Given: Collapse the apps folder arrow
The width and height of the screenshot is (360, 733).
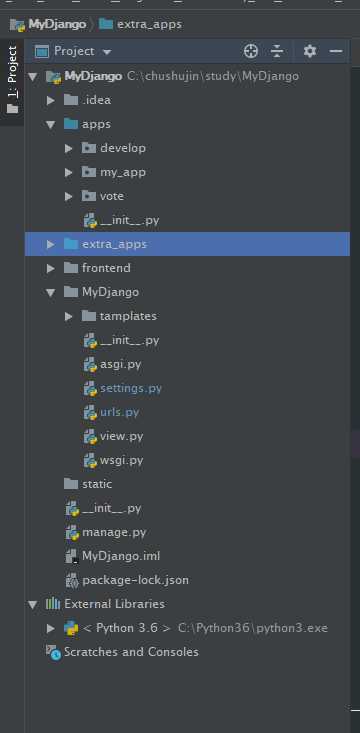Looking at the screenshot, I should click(50, 124).
